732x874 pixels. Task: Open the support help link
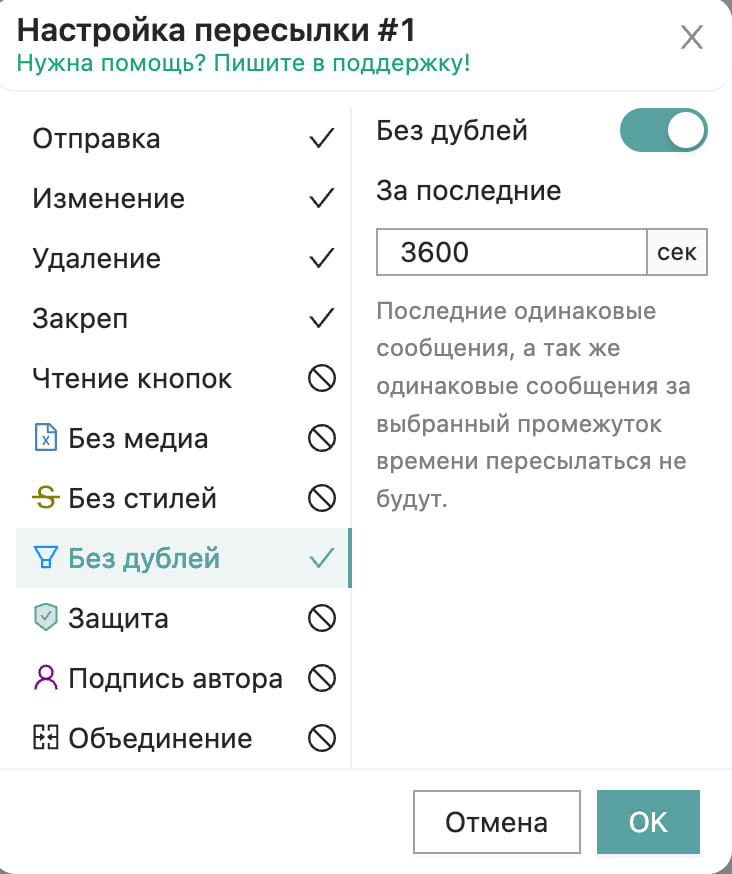click(x=243, y=64)
